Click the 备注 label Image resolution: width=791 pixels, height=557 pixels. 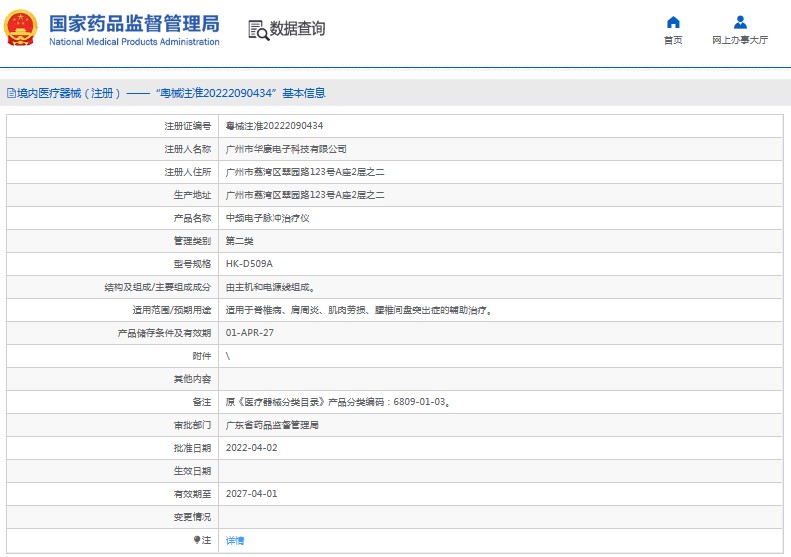(x=202, y=402)
